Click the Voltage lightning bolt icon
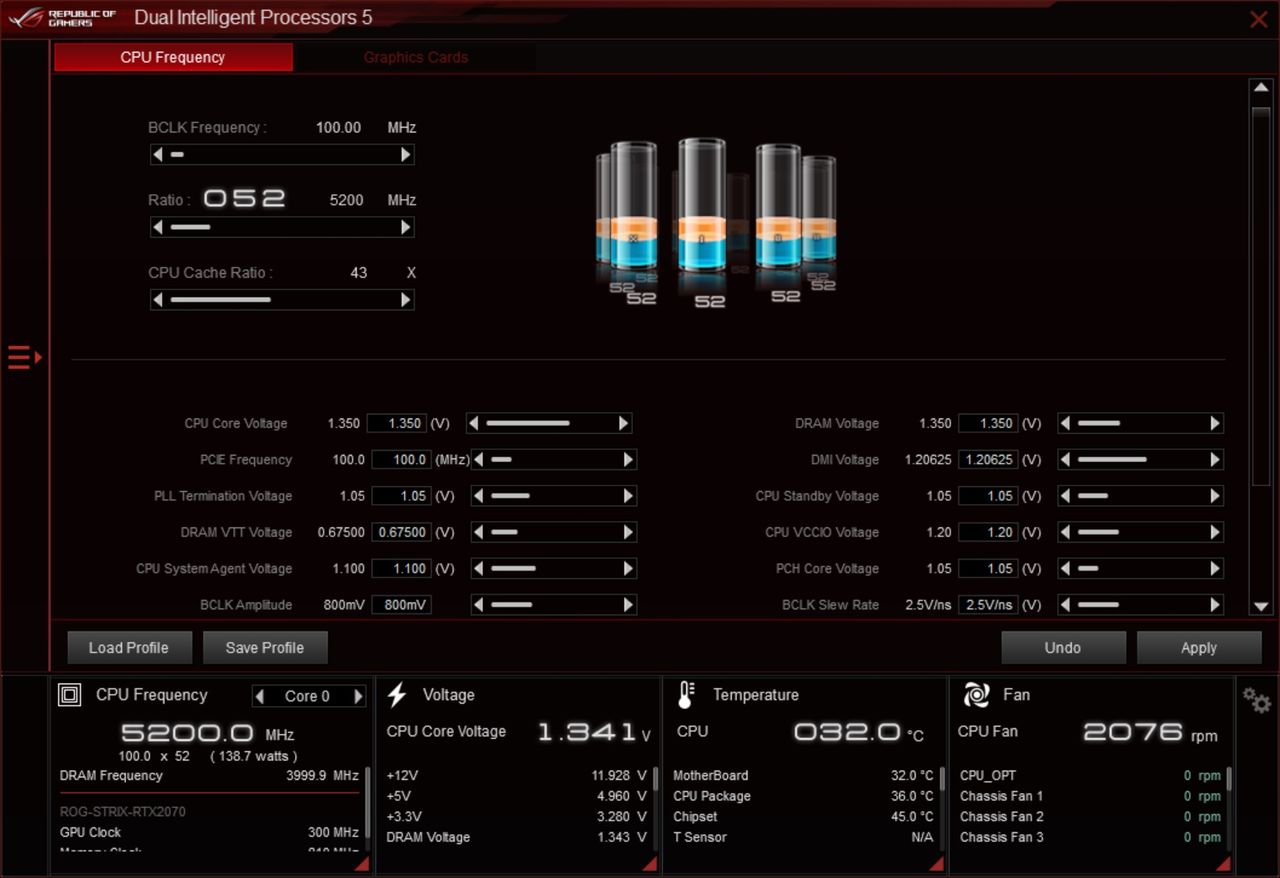The width and height of the screenshot is (1280, 878). pyautogui.click(x=397, y=695)
